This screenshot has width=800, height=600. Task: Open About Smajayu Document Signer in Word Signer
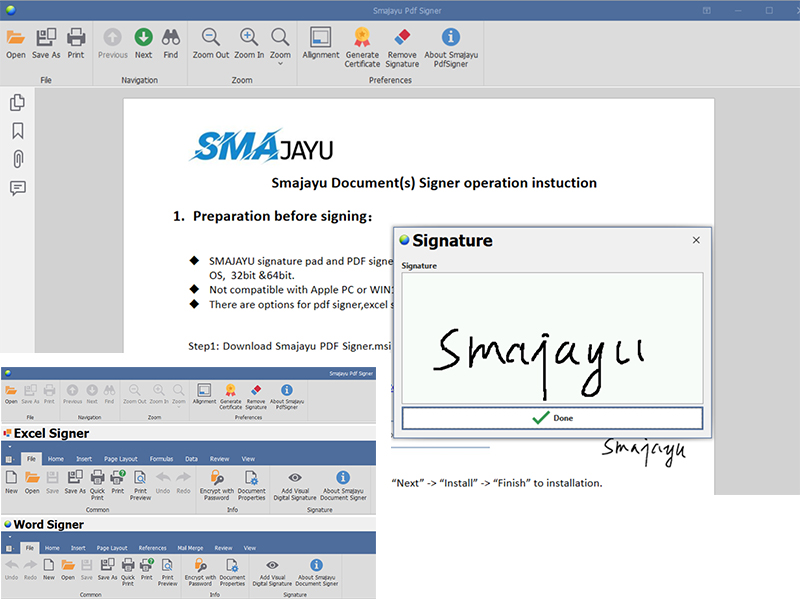316,572
